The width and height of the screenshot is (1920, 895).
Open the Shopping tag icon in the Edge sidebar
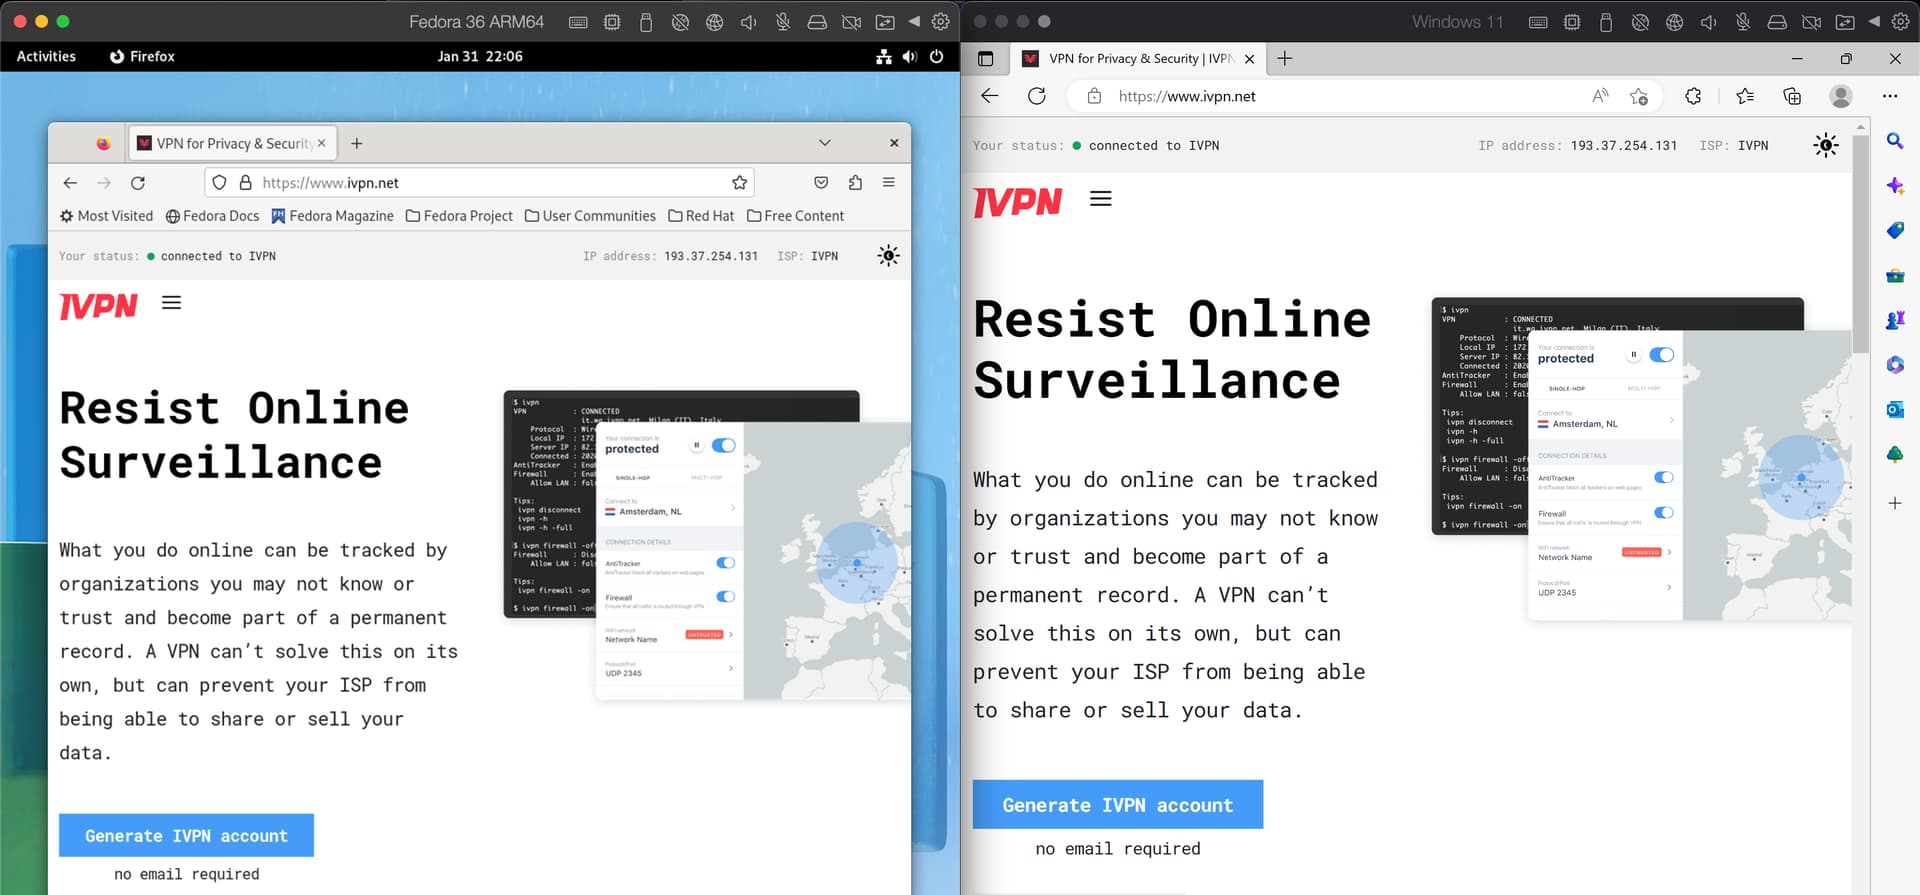click(x=1895, y=230)
